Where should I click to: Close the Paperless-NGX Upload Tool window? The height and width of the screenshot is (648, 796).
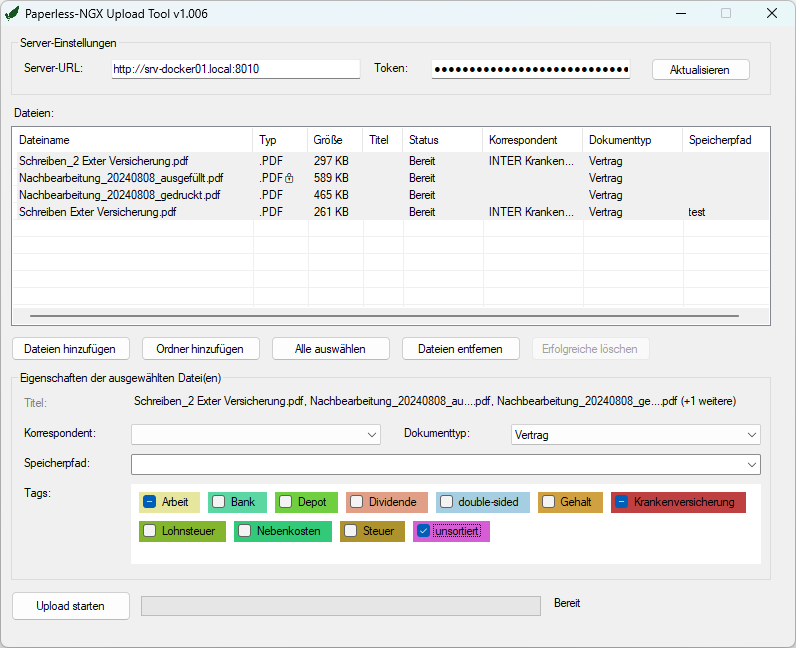(772, 13)
